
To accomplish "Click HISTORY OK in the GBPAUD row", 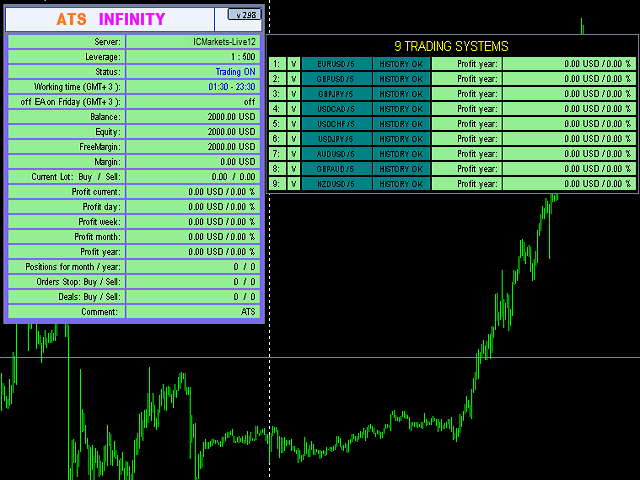I will [401, 169].
